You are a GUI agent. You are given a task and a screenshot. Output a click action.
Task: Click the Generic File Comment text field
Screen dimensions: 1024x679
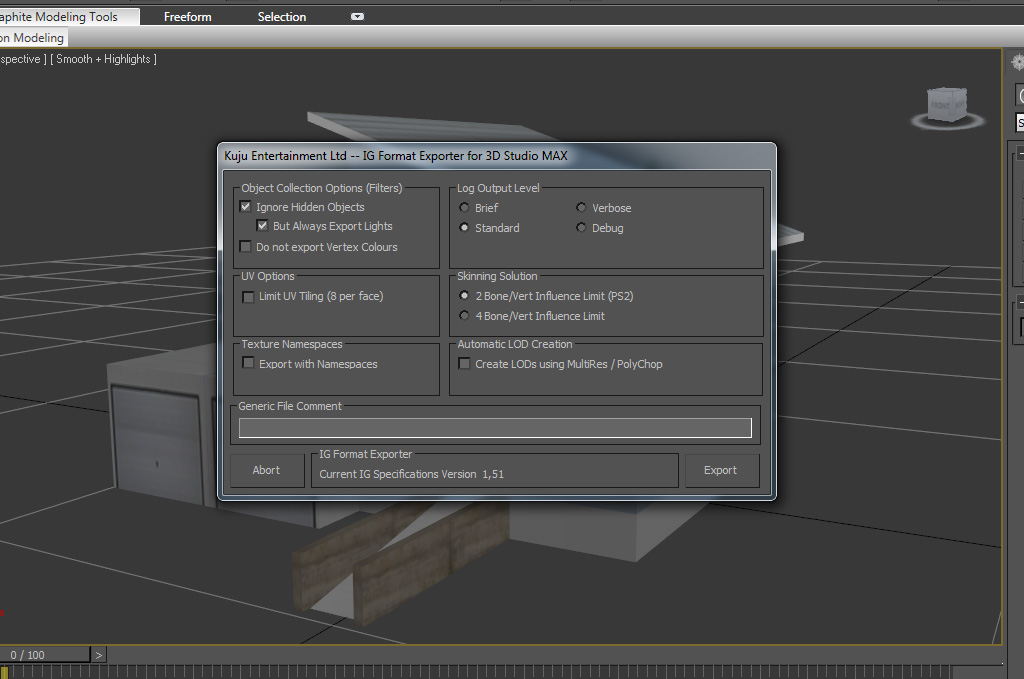point(495,428)
